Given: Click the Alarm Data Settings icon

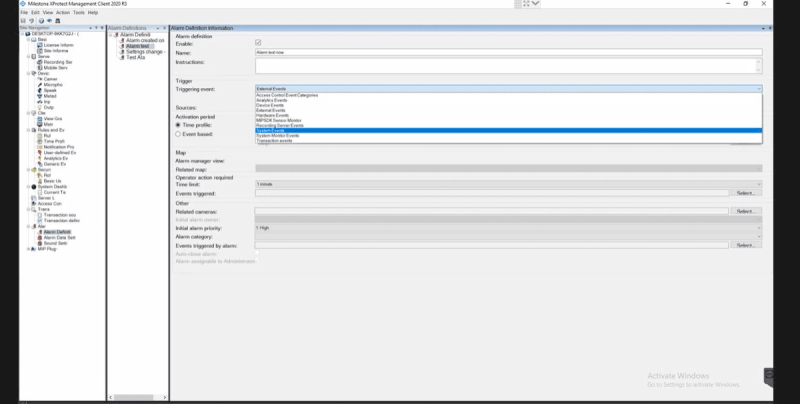Looking at the screenshot, I should click(40, 238).
